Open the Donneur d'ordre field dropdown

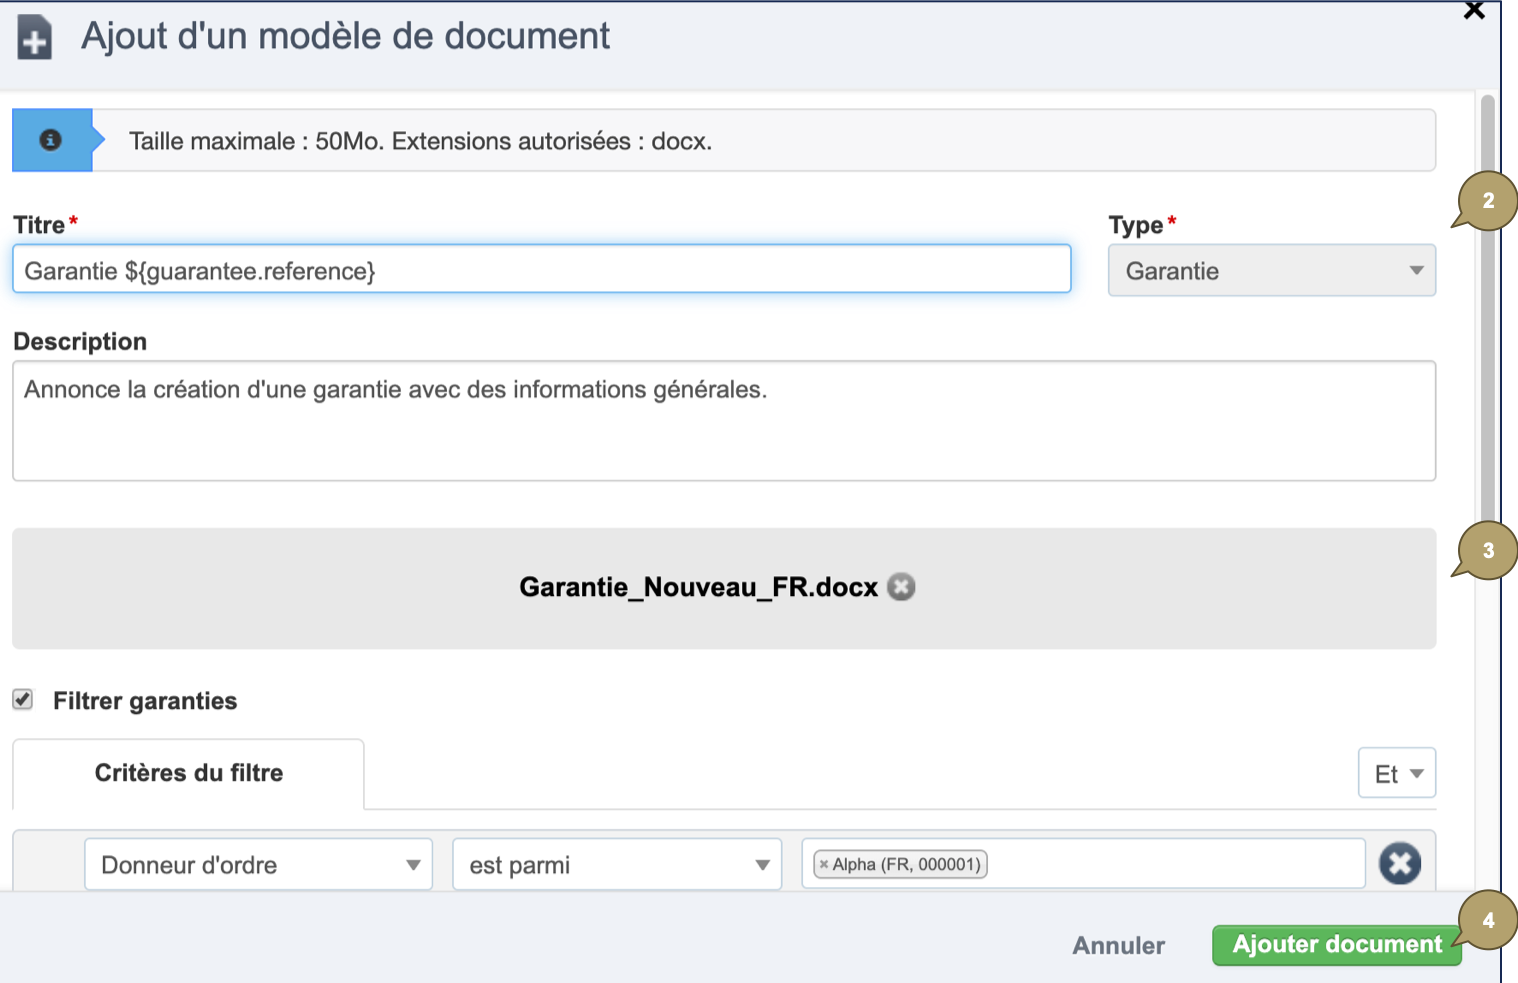point(257,864)
